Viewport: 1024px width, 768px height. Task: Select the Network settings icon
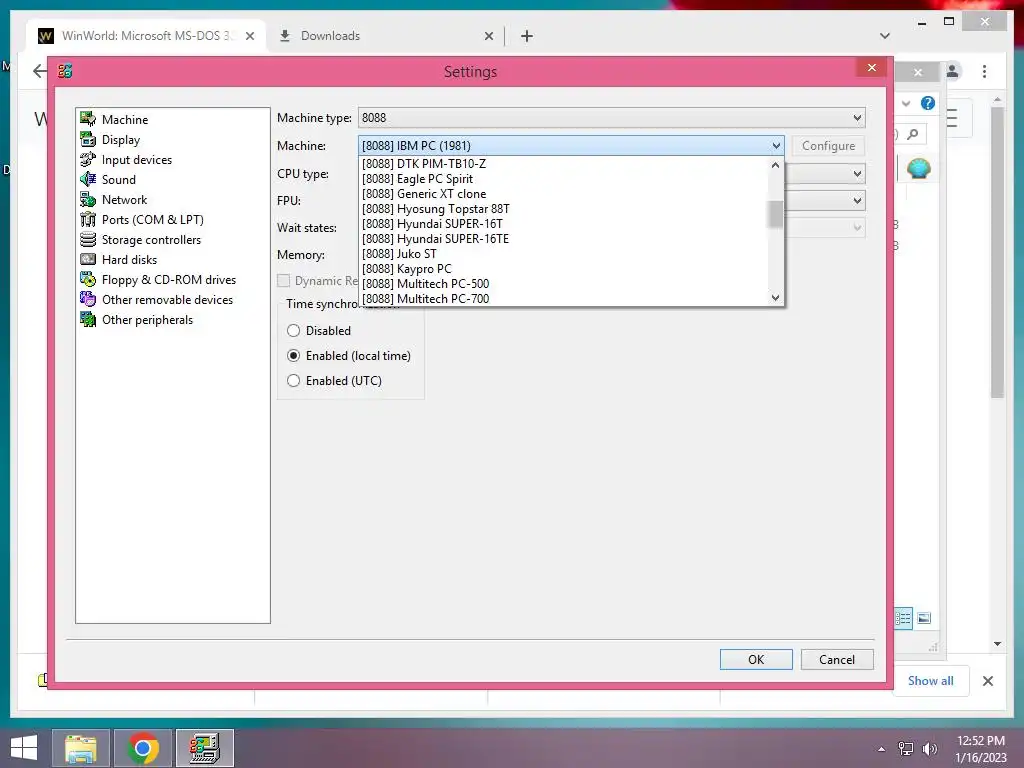[x=88, y=199]
